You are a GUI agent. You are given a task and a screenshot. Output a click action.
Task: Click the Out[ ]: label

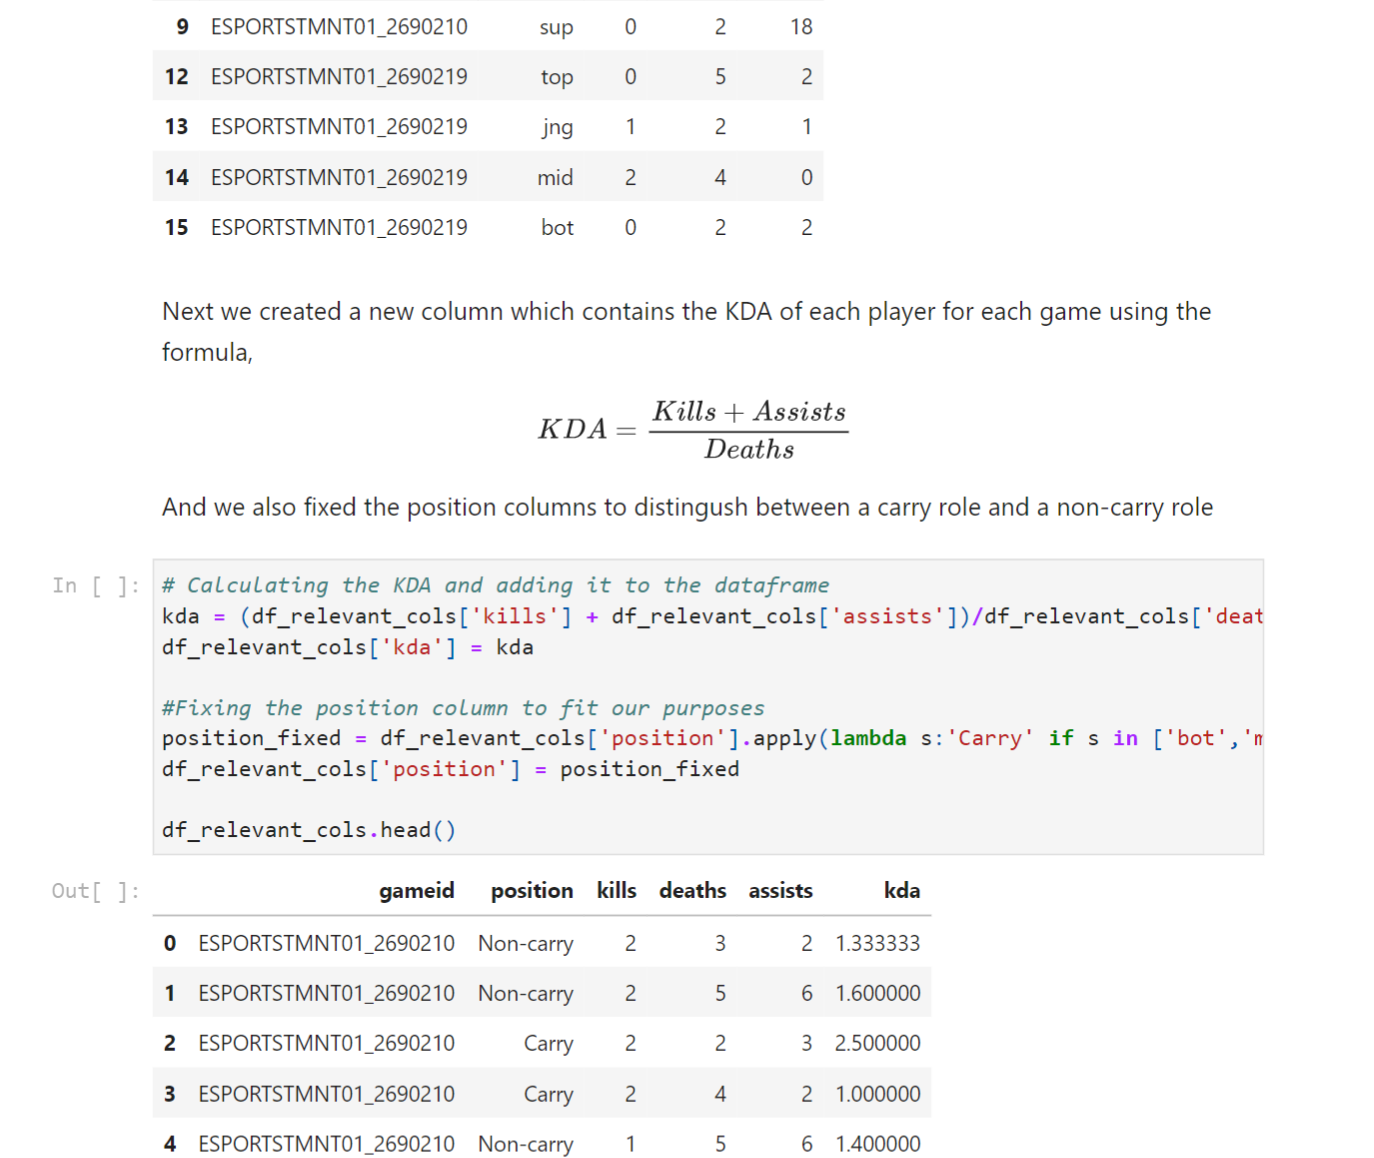click(x=94, y=891)
